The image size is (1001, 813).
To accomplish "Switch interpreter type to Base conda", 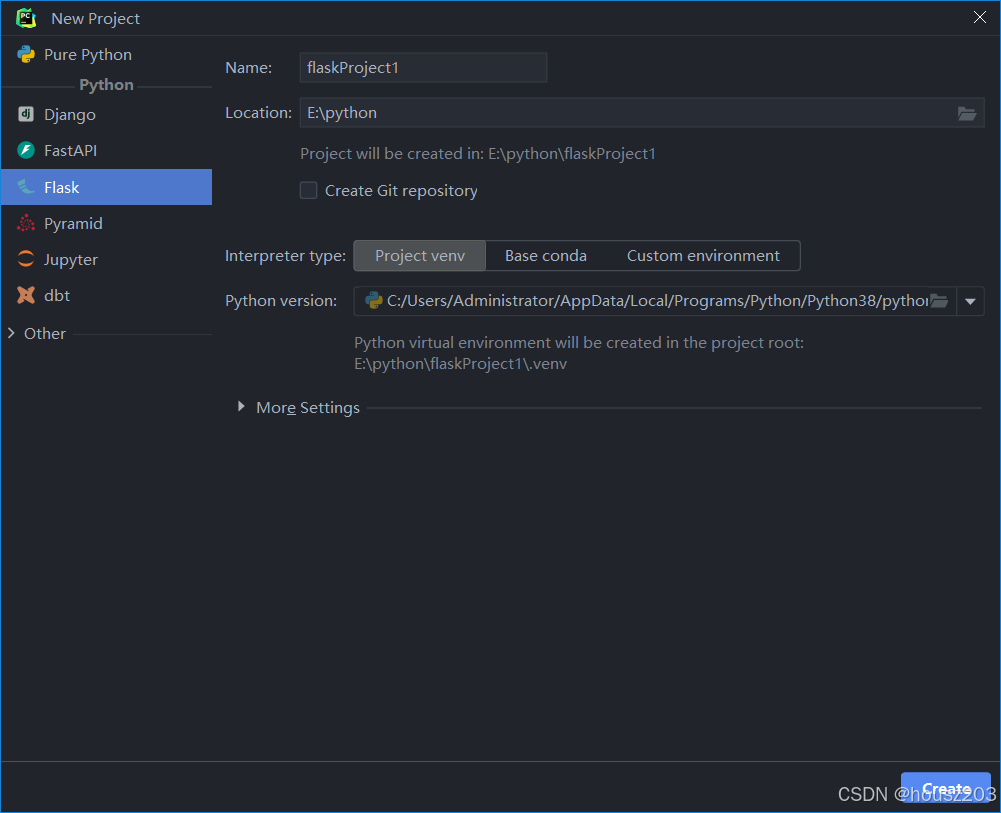I will pos(546,255).
